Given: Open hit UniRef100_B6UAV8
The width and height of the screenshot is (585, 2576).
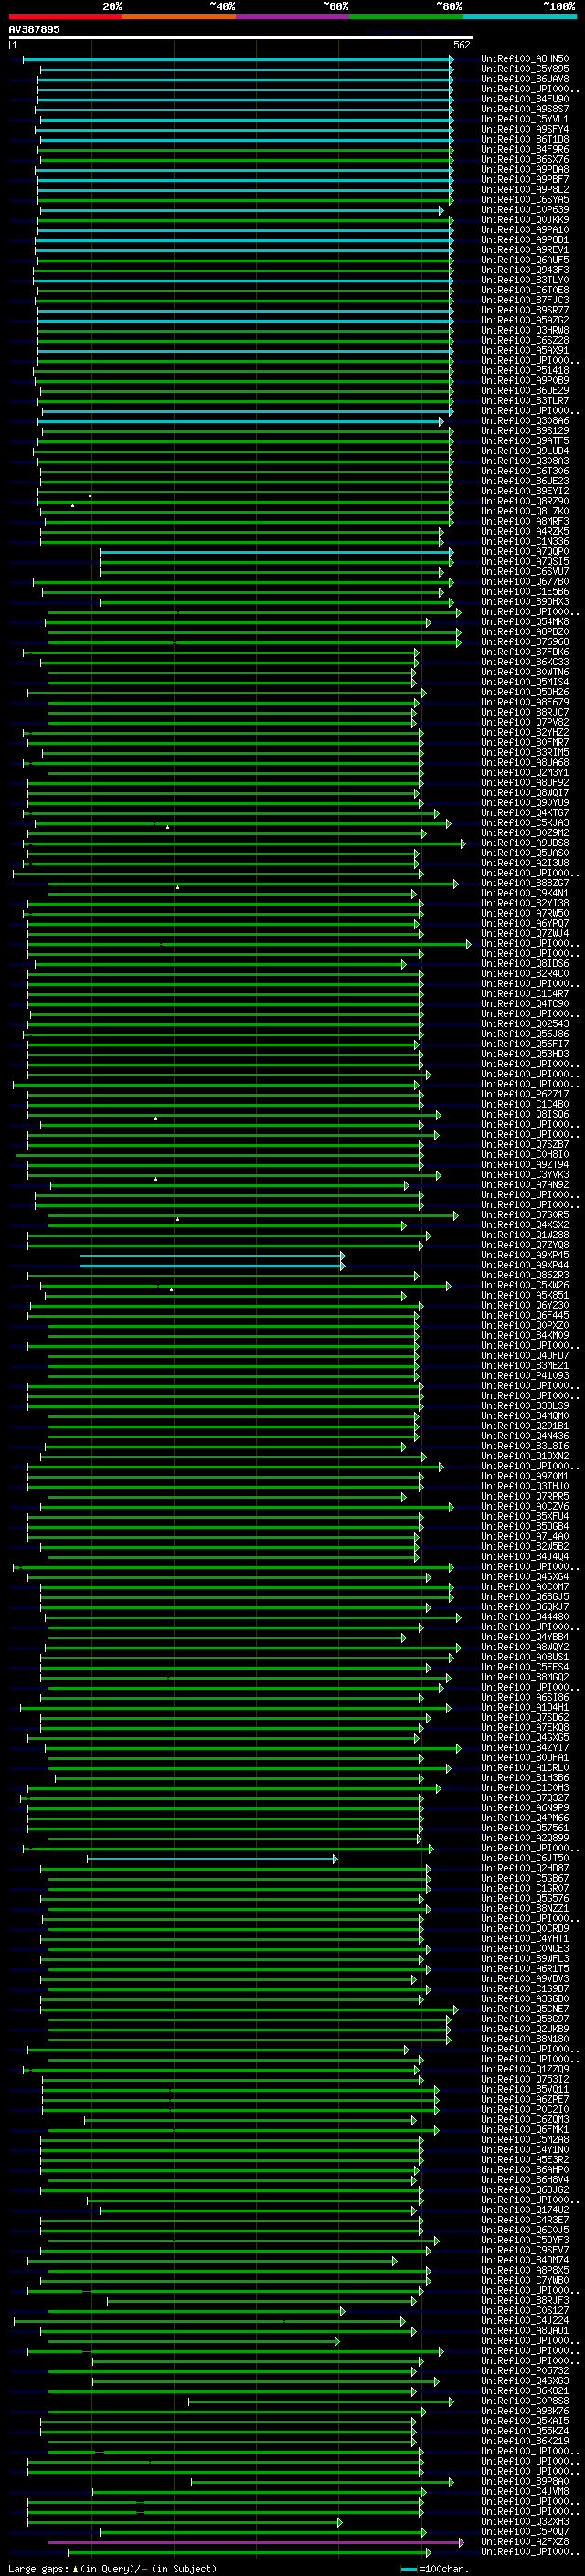Looking at the screenshot, I should point(525,79).
